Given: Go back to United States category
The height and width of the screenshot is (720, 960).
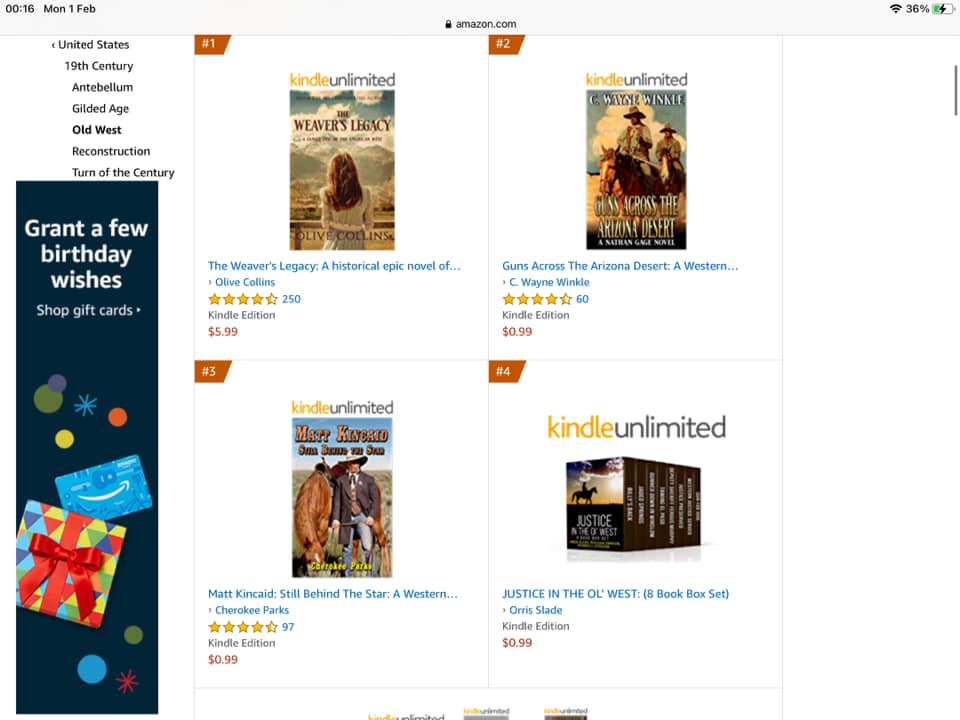Looking at the screenshot, I should tap(91, 45).
